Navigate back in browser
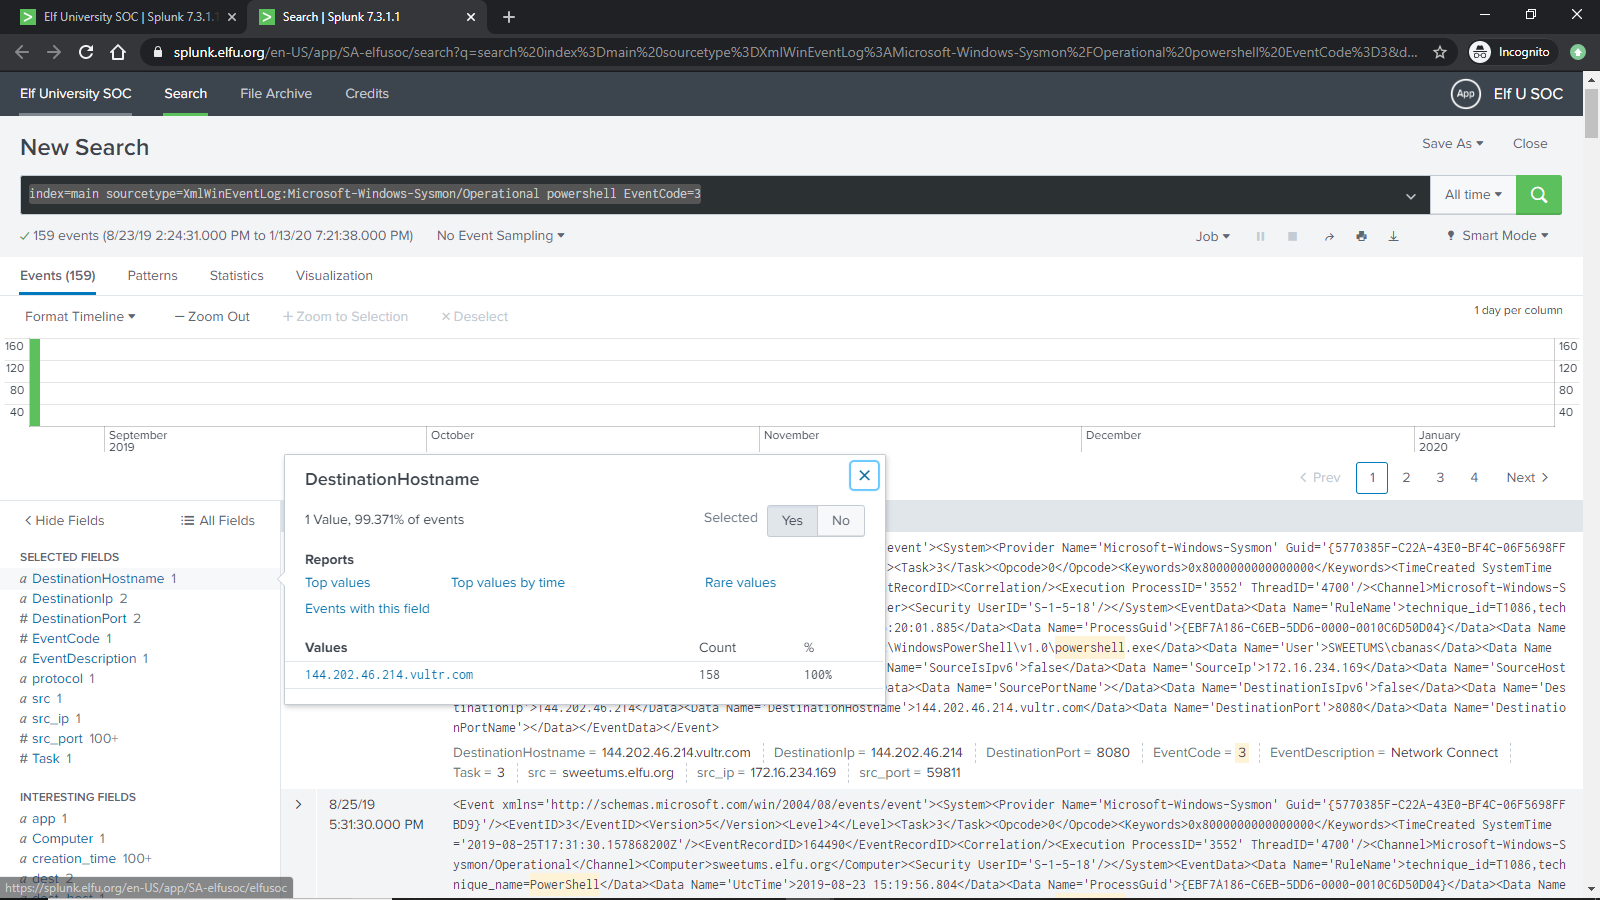1600x900 pixels. [x=22, y=52]
